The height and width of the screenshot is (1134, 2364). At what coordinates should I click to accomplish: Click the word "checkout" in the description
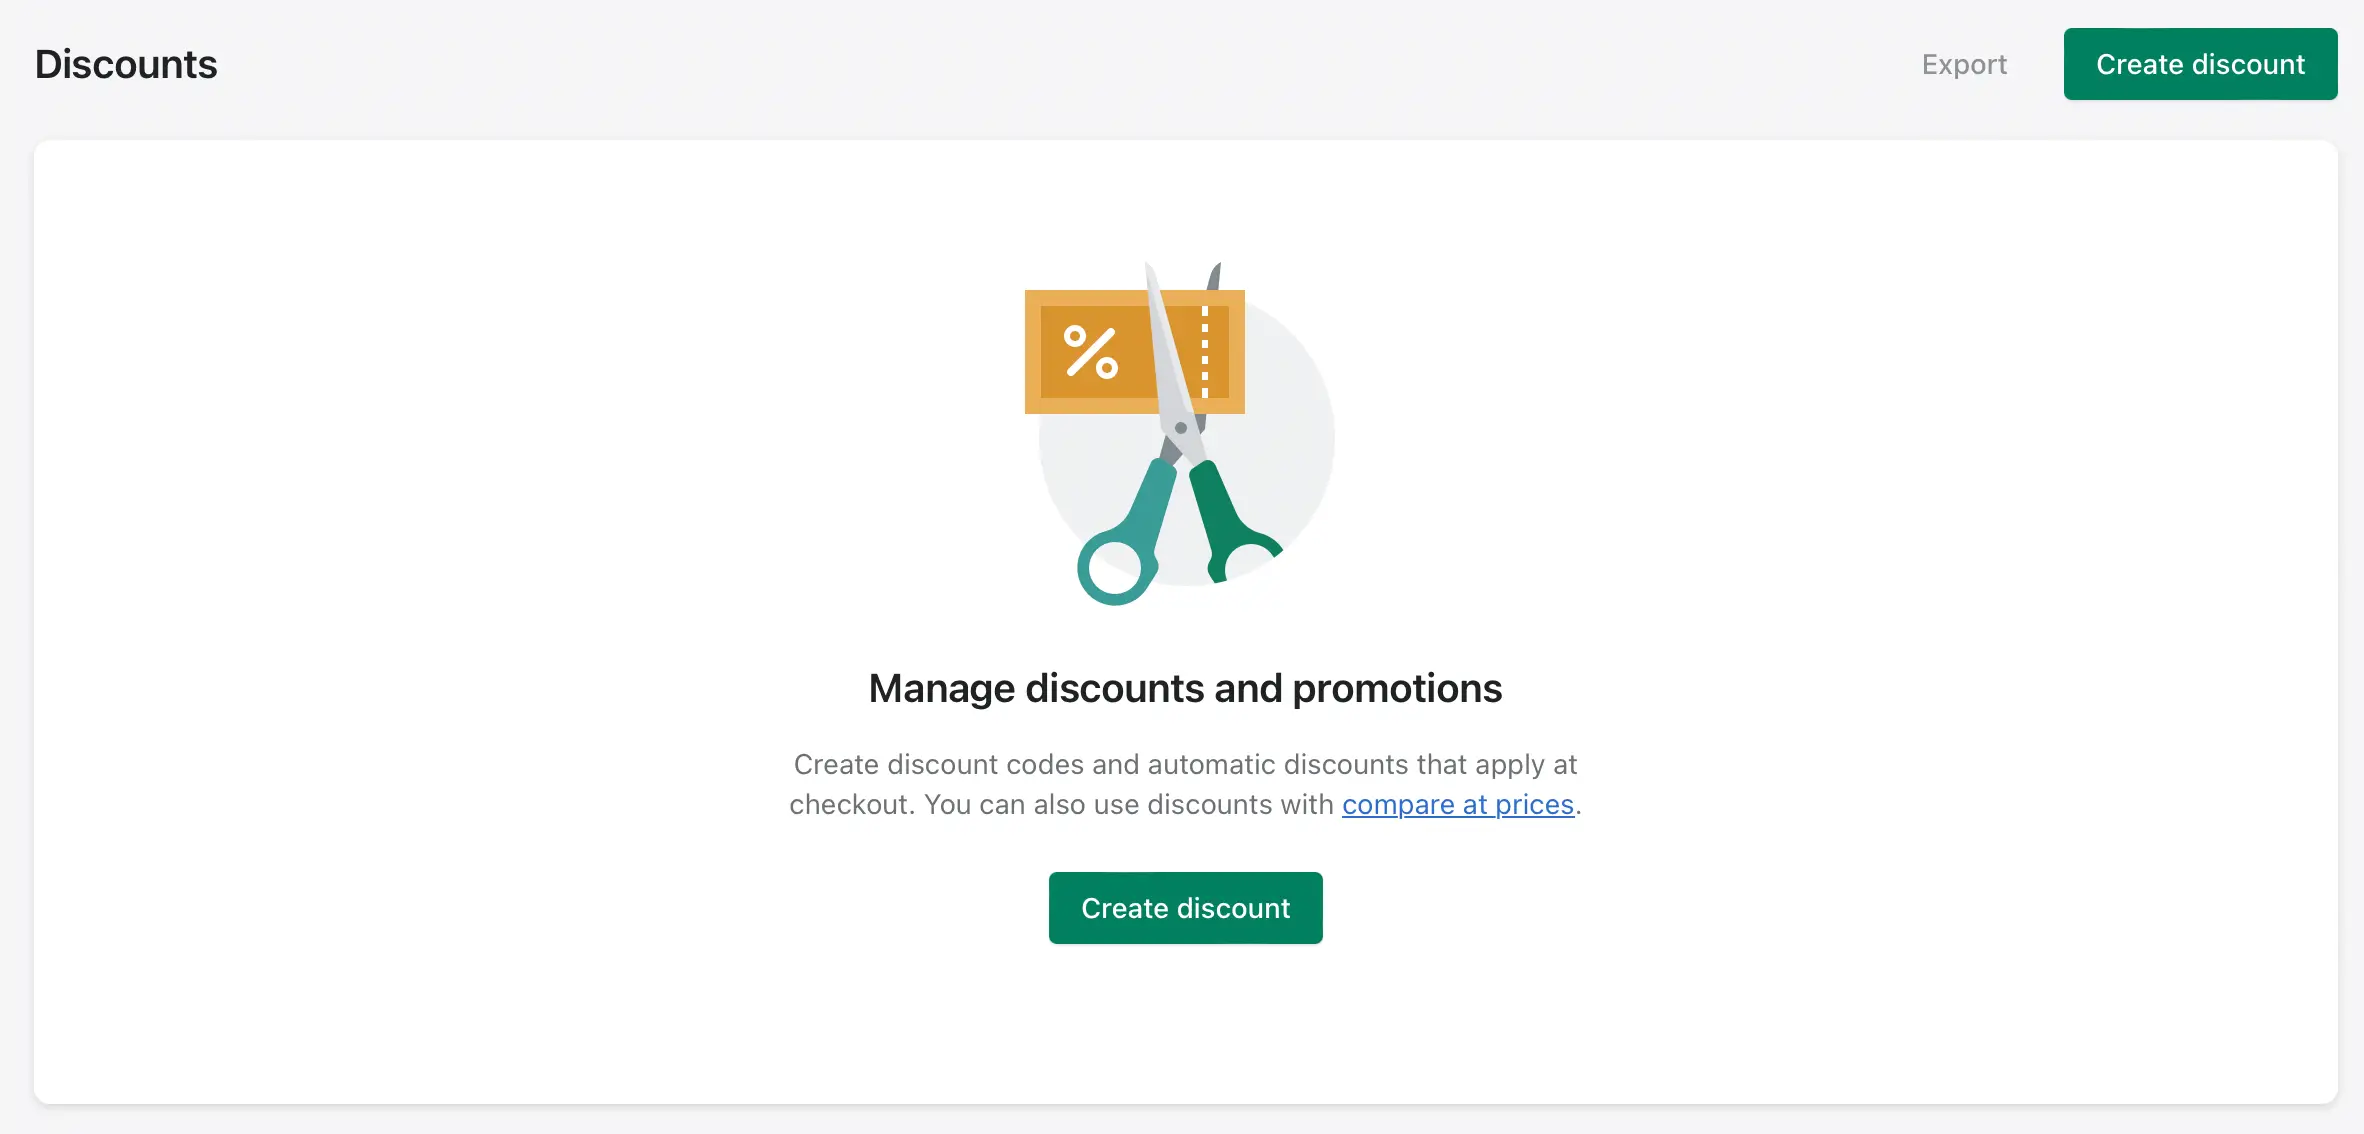[851, 804]
